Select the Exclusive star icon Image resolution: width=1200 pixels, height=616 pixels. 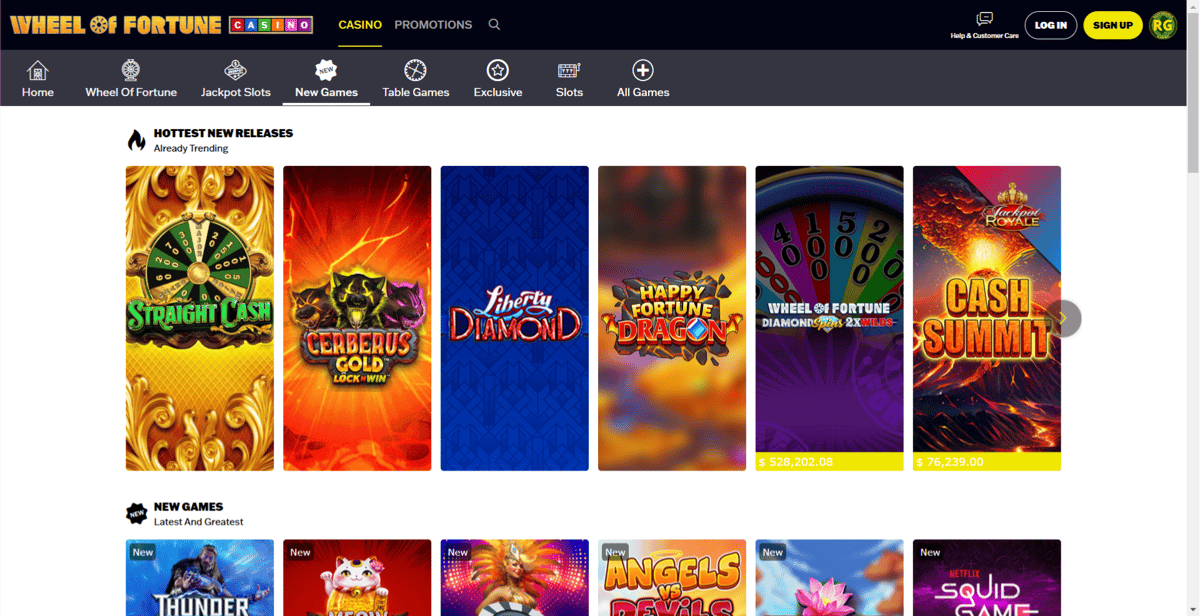497,71
